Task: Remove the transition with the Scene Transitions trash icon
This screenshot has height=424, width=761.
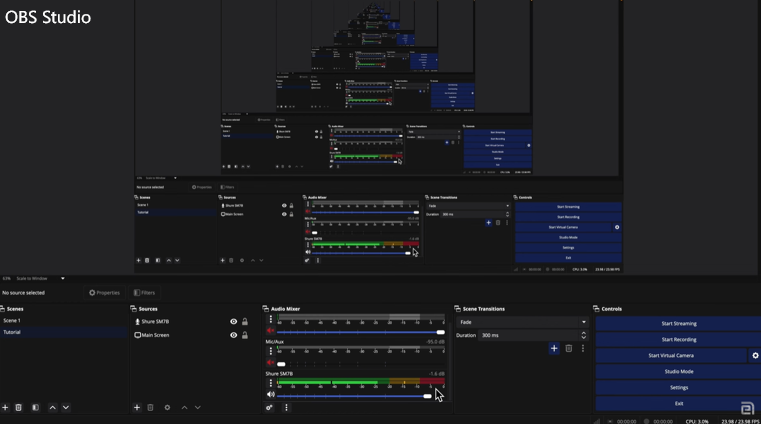Action: point(569,348)
